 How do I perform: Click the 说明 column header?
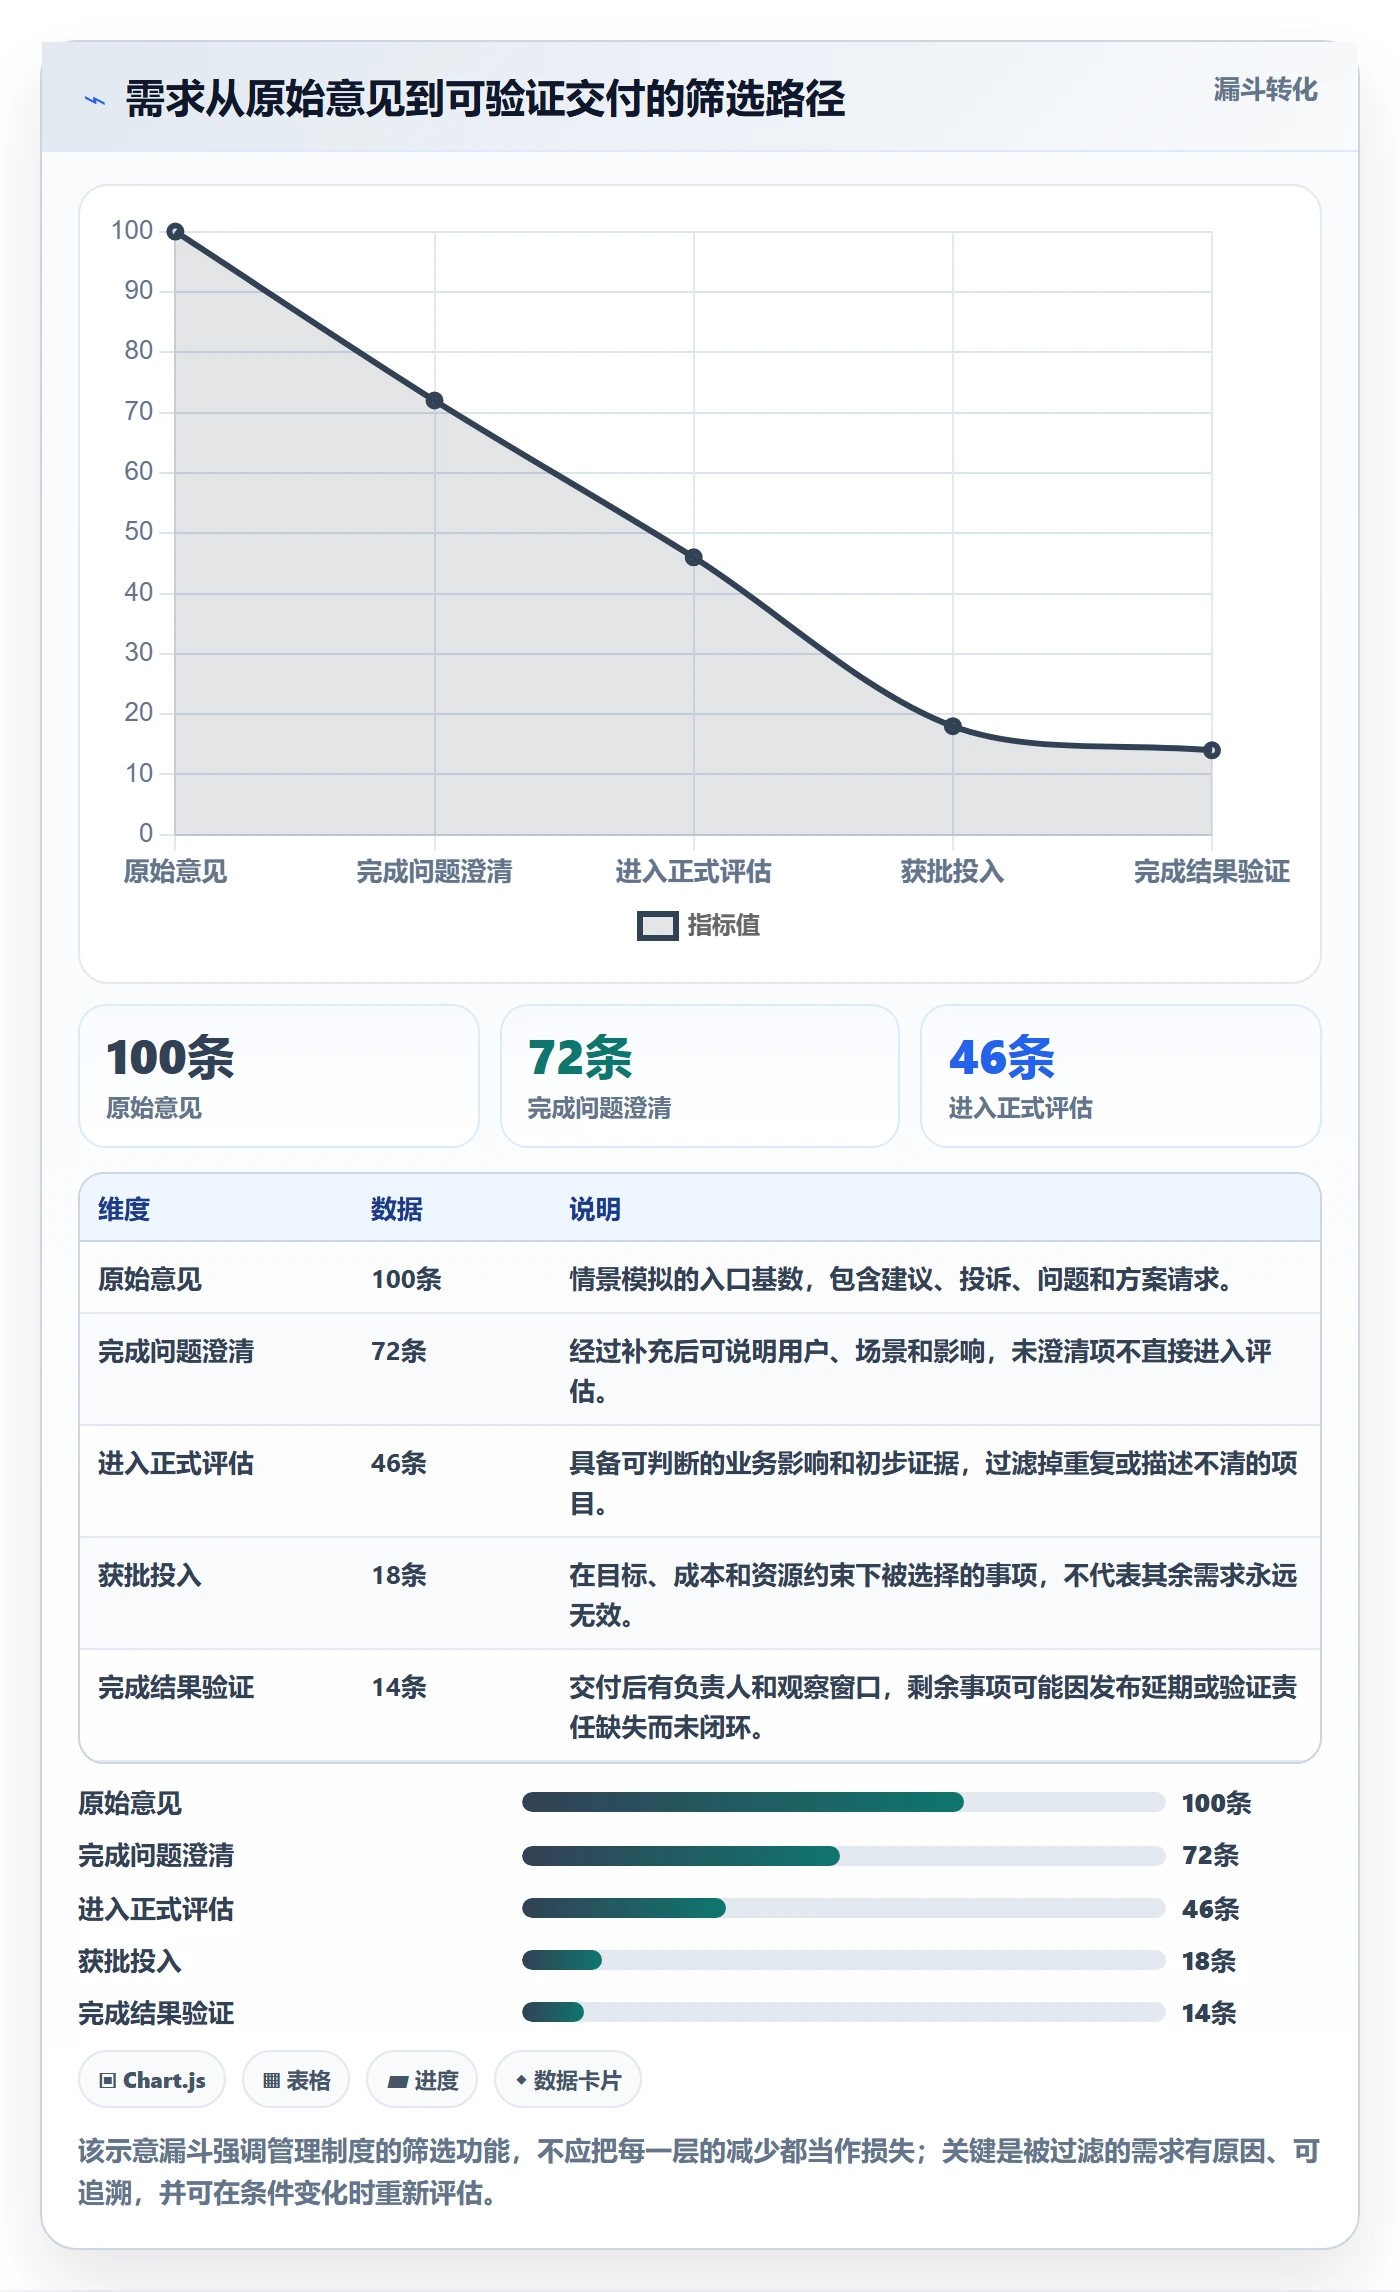coord(595,1209)
